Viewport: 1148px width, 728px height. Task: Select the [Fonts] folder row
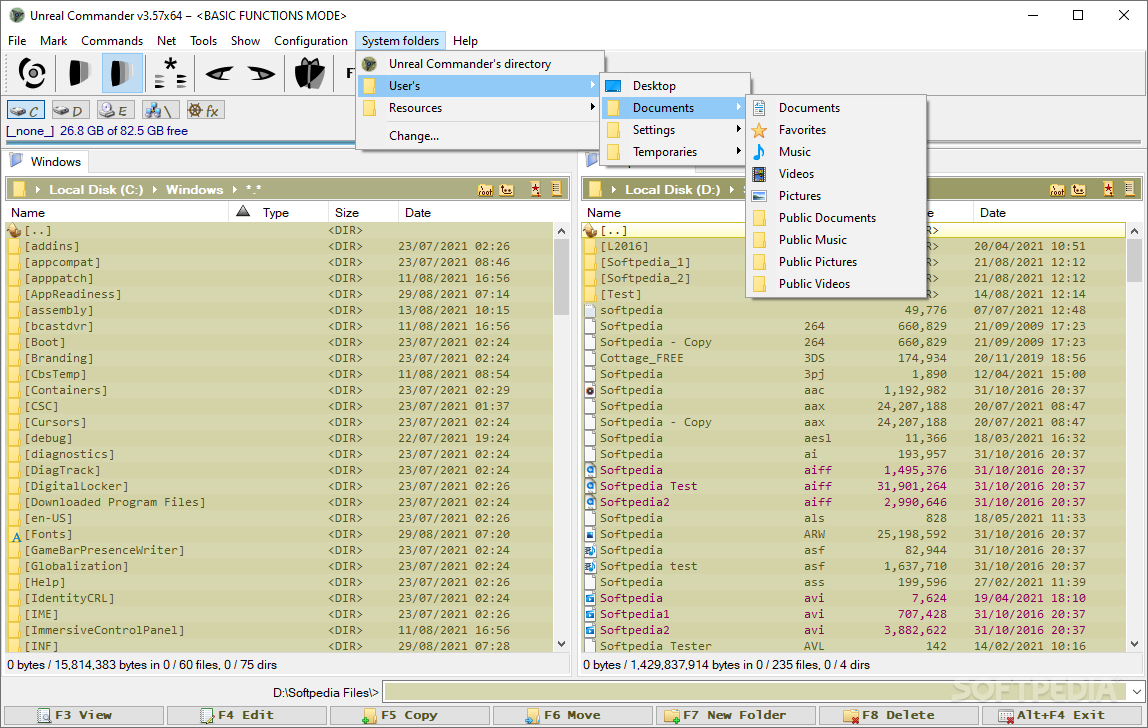tap(280, 534)
